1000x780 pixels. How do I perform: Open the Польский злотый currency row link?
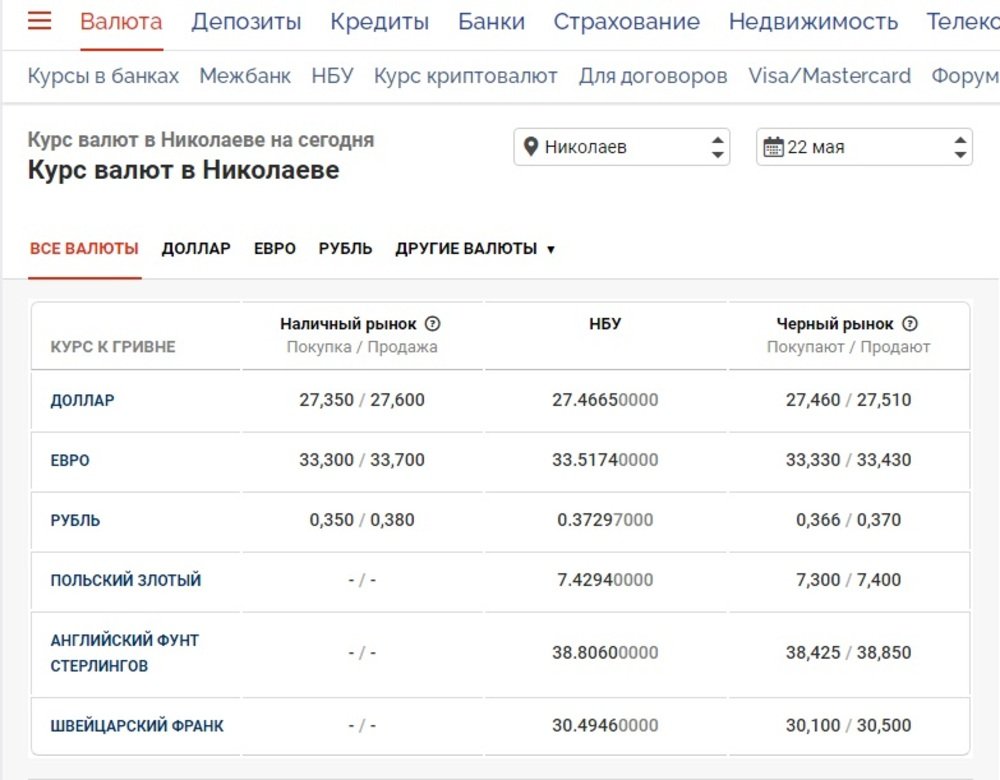pos(126,580)
